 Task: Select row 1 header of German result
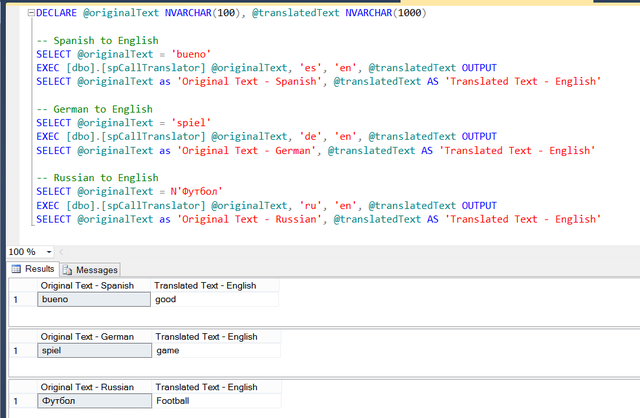[23, 351]
